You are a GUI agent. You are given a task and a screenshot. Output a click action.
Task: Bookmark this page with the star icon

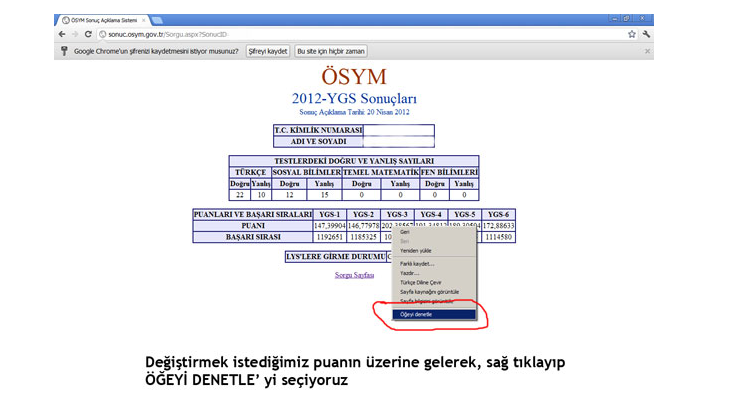[632, 34]
